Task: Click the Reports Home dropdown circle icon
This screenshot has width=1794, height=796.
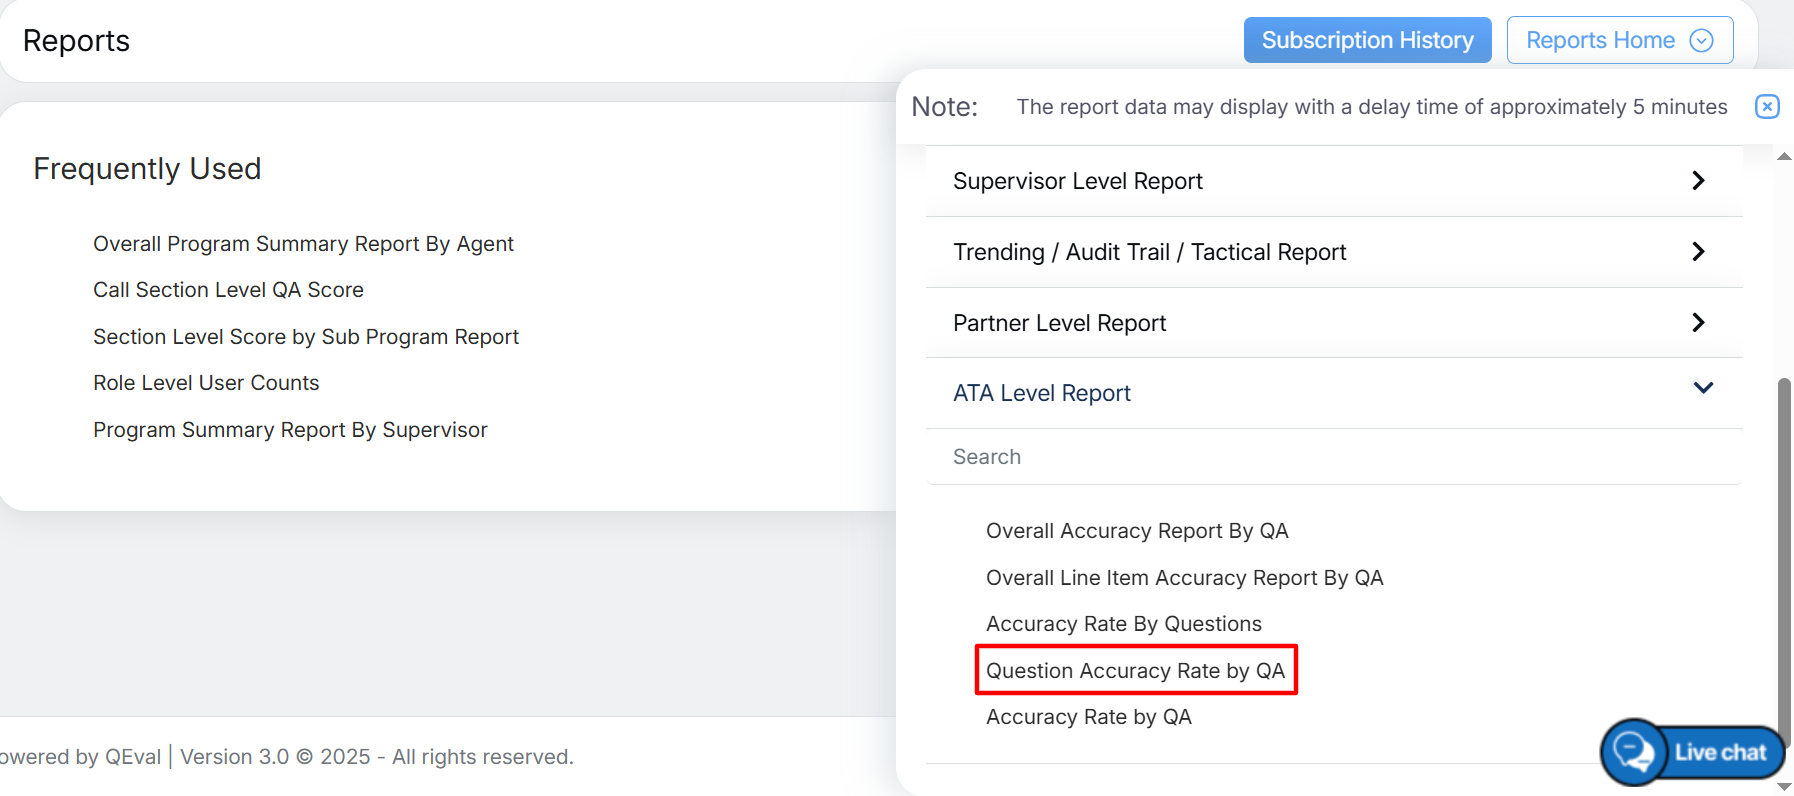Action: point(1701,40)
